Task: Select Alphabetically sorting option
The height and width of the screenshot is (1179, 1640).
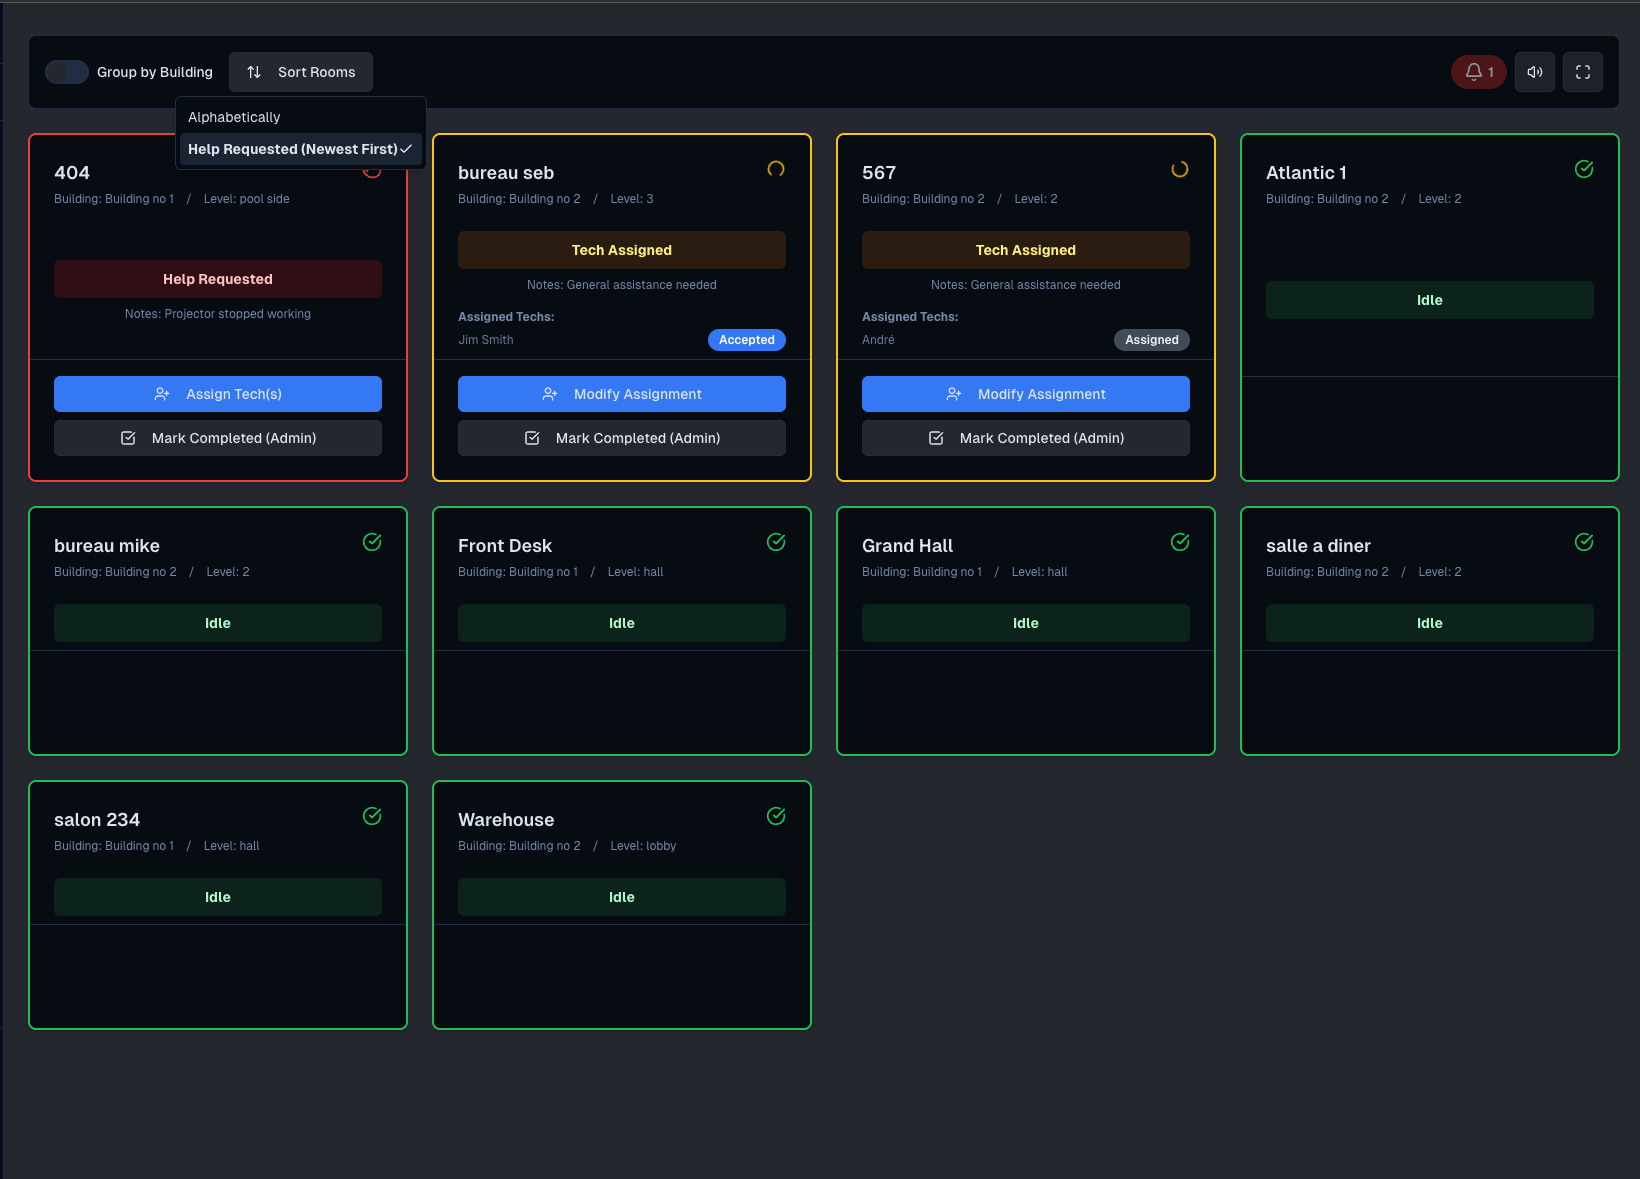Action: pos(233,117)
